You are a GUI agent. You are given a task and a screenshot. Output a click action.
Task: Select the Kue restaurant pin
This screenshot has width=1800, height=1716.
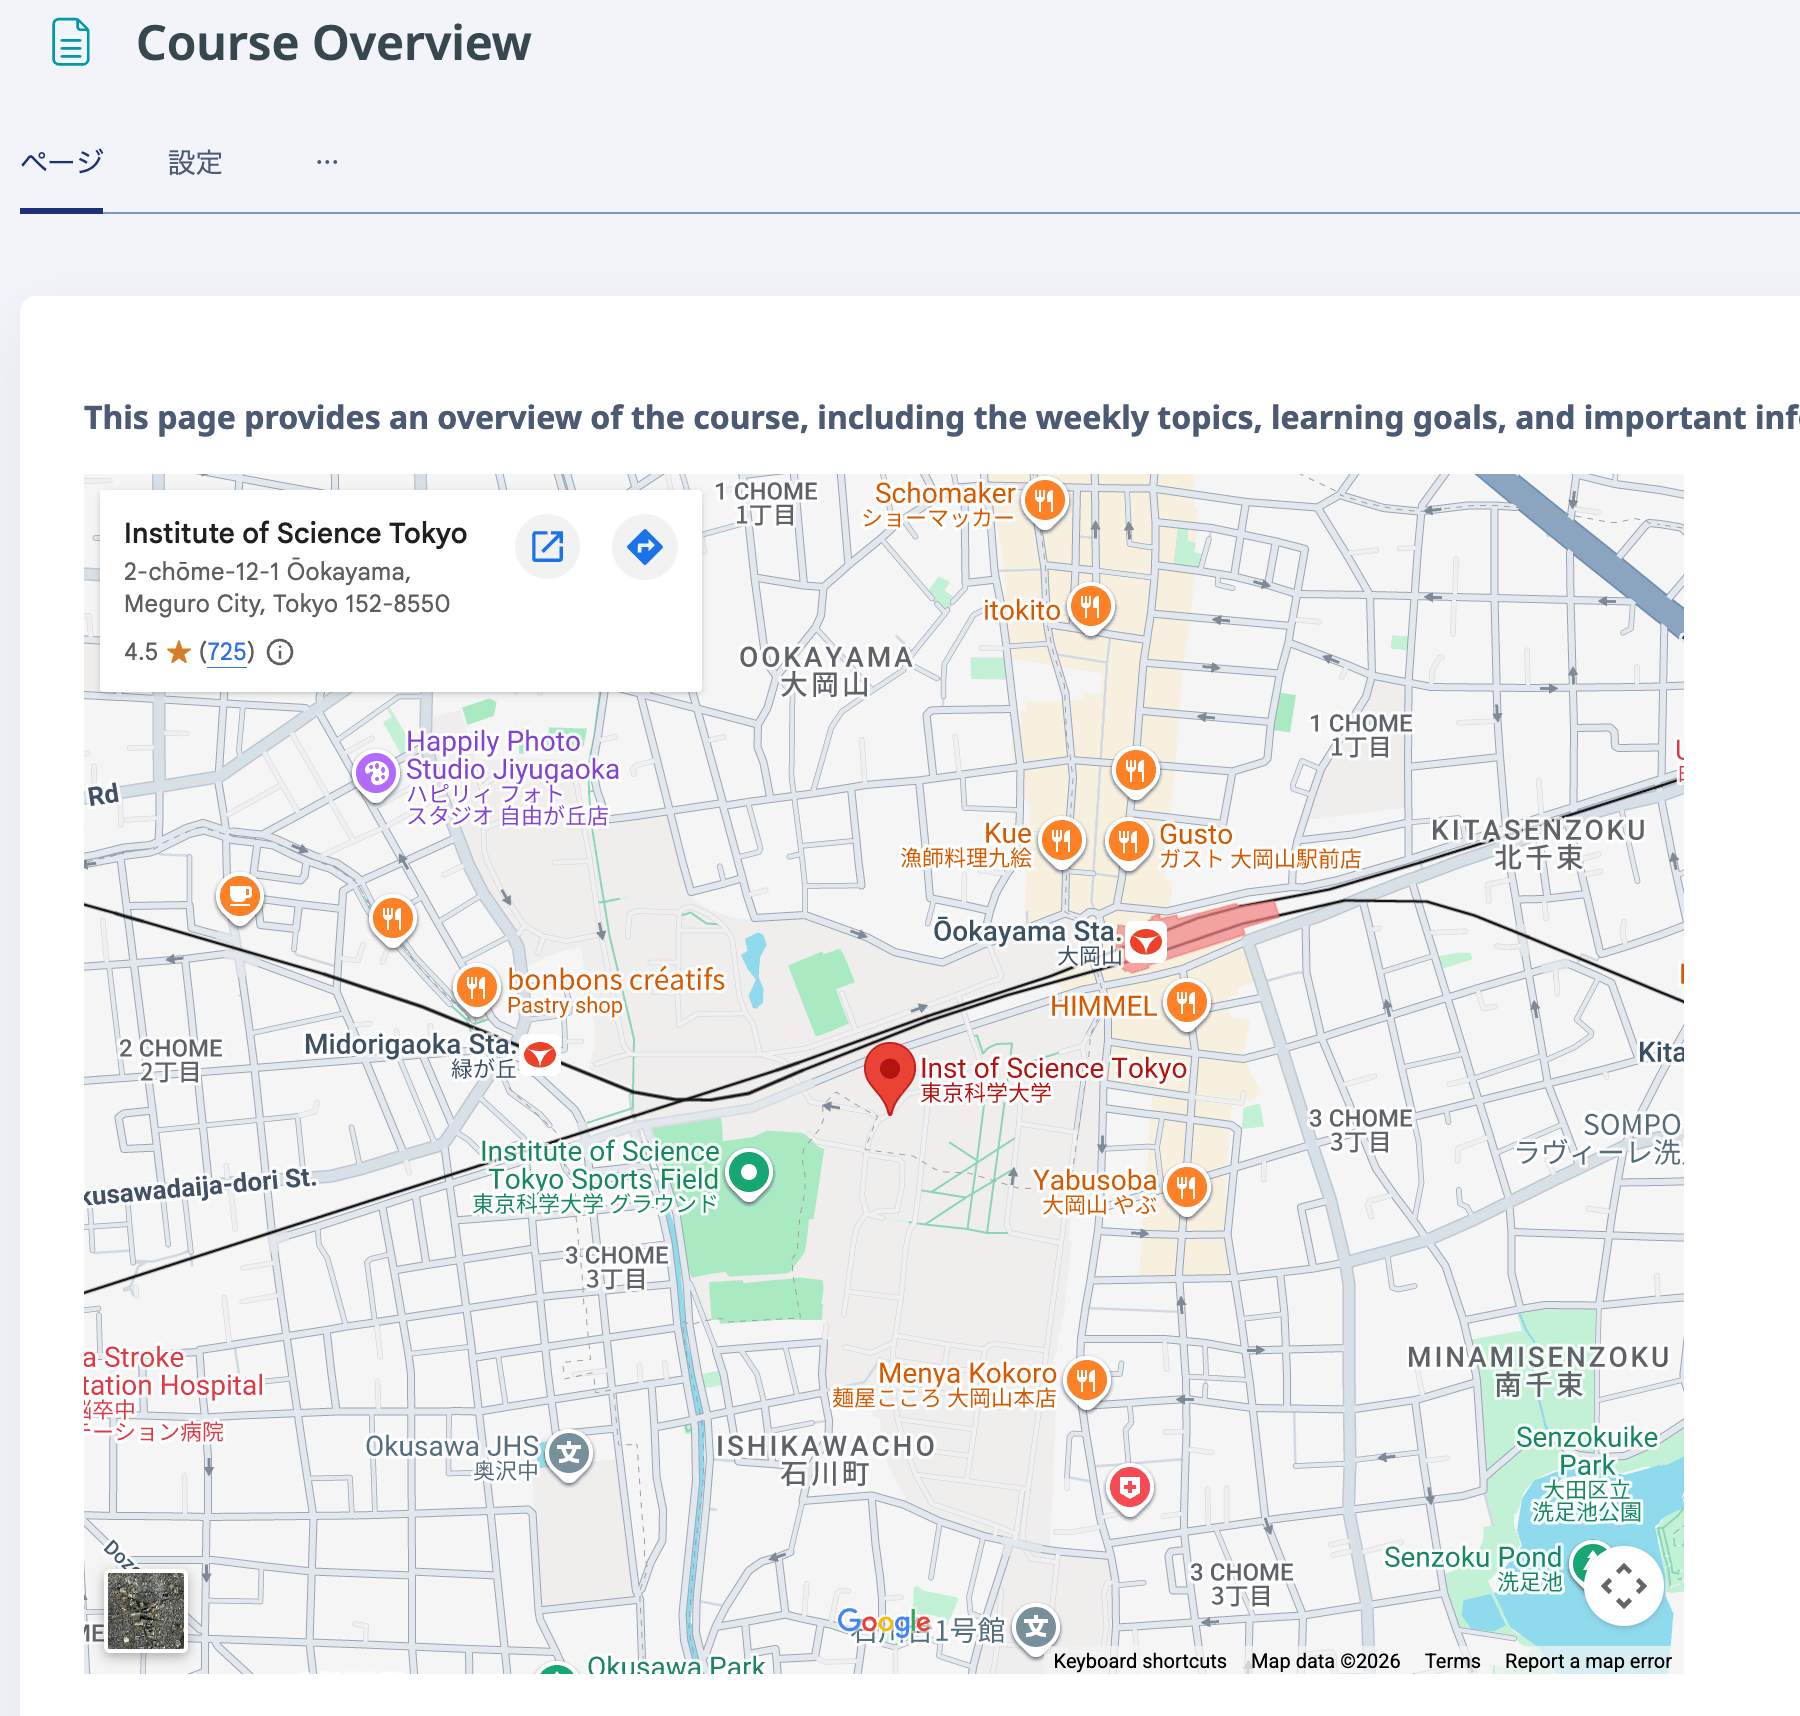(1061, 840)
